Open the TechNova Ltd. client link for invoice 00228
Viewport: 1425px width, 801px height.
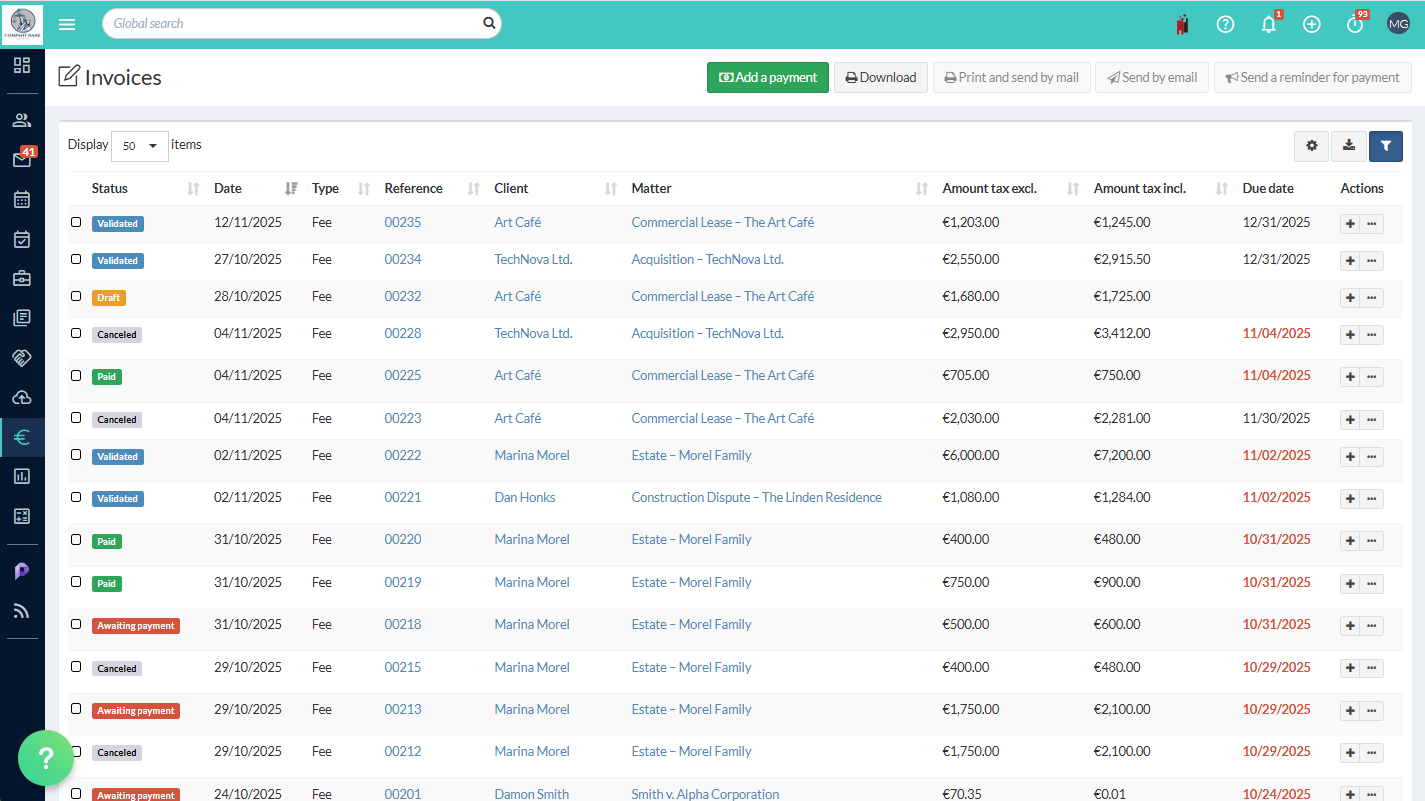(x=533, y=333)
